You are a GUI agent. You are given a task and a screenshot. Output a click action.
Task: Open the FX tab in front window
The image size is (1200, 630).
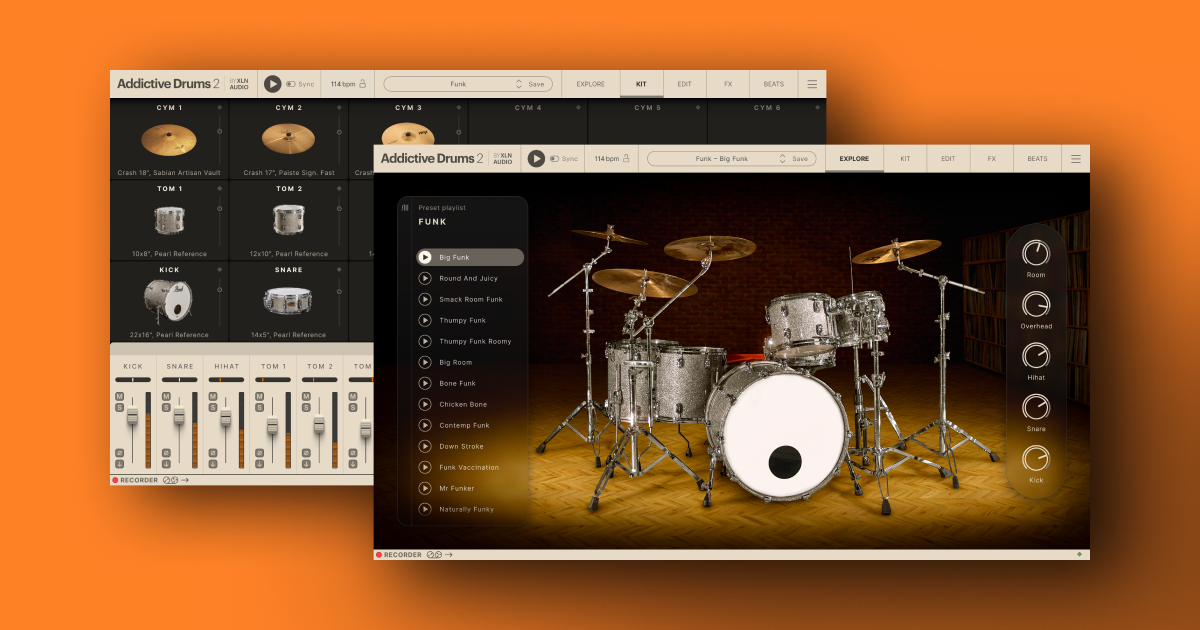click(992, 158)
